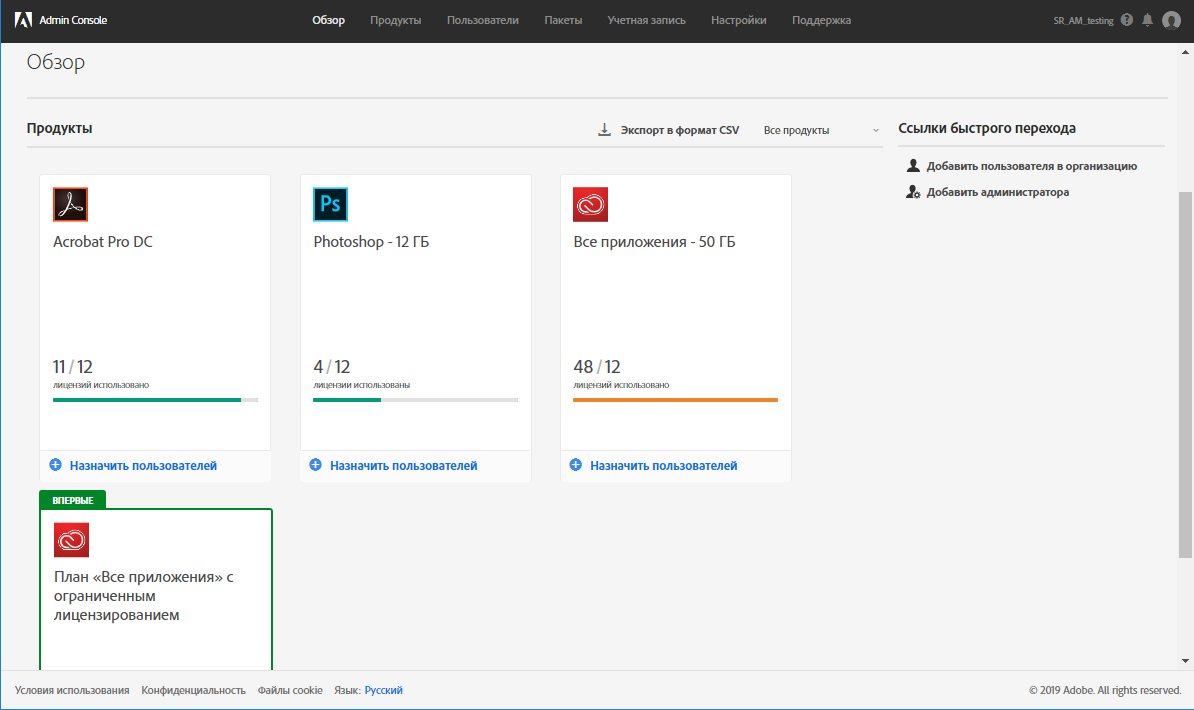This screenshot has height=710, width=1194.
Task: Click the plus icon under the Acrobat card
Action: click(x=58, y=465)
